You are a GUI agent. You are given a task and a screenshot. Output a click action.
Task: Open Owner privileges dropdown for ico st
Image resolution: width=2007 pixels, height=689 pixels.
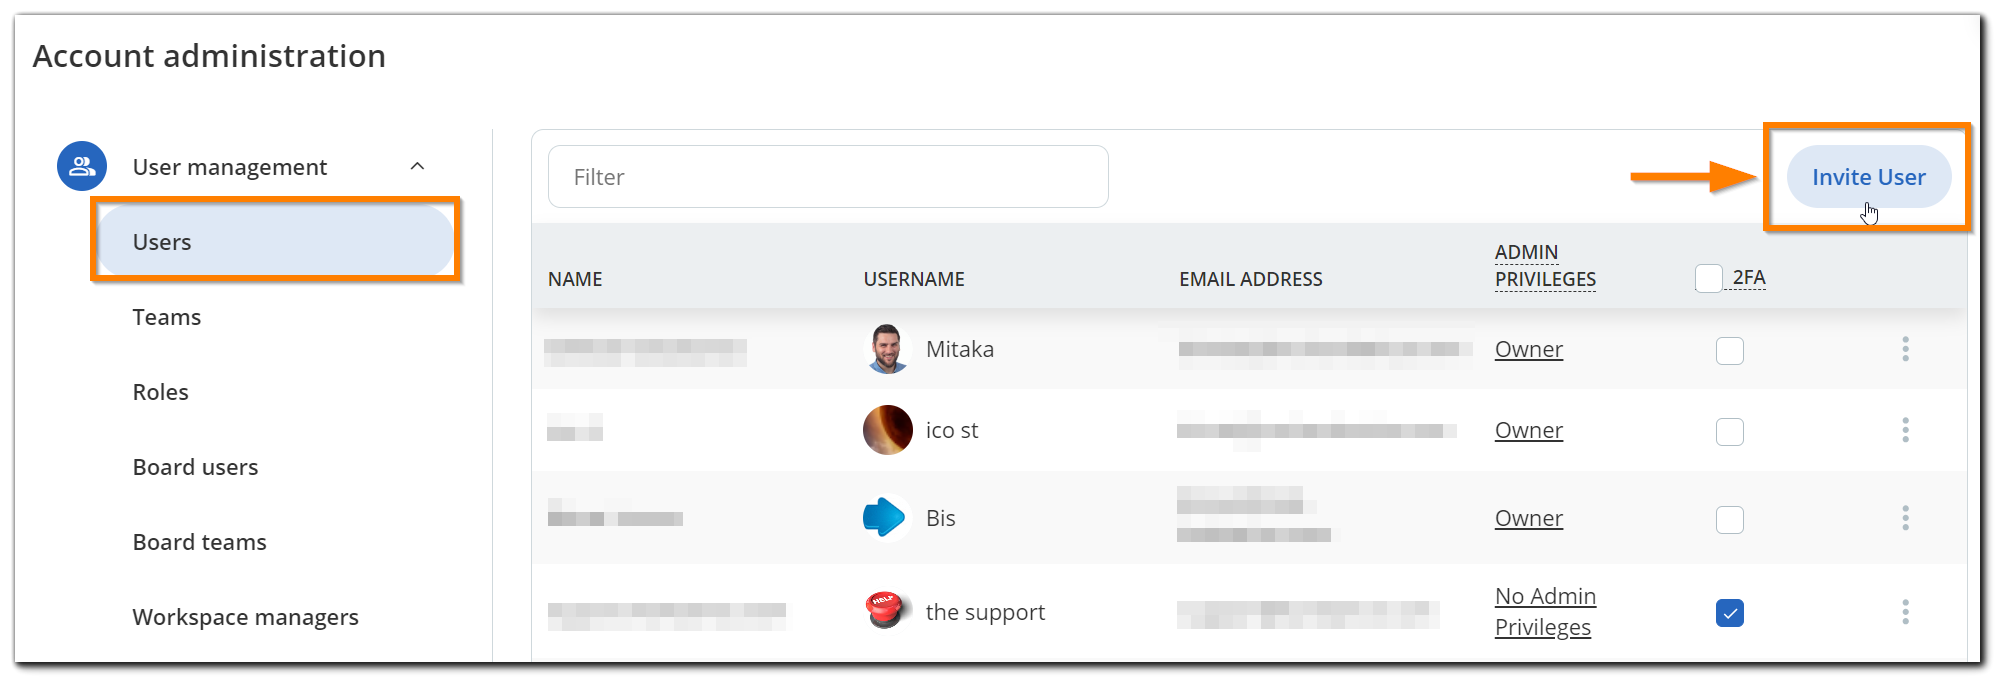click(1528, 430)
